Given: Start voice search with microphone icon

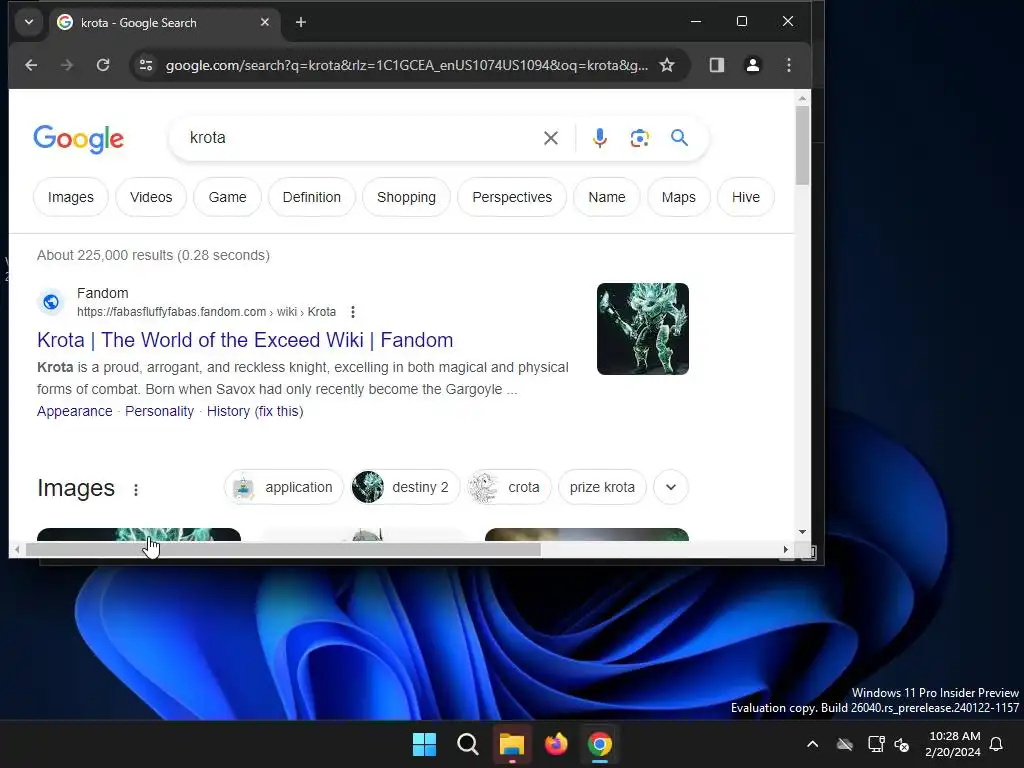Looking at the screenshot, I should coord(600,138).
